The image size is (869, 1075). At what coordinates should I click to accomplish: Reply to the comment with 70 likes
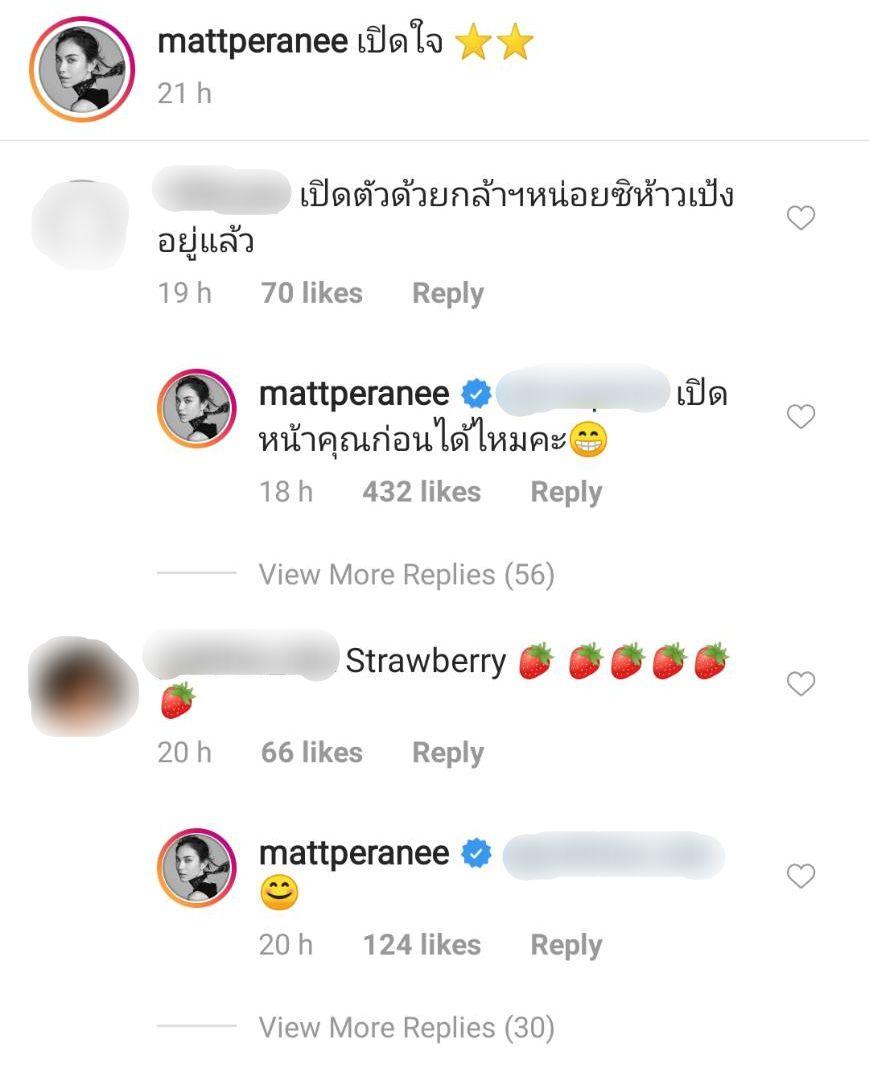pyautogui.click(x=448, y=293)
